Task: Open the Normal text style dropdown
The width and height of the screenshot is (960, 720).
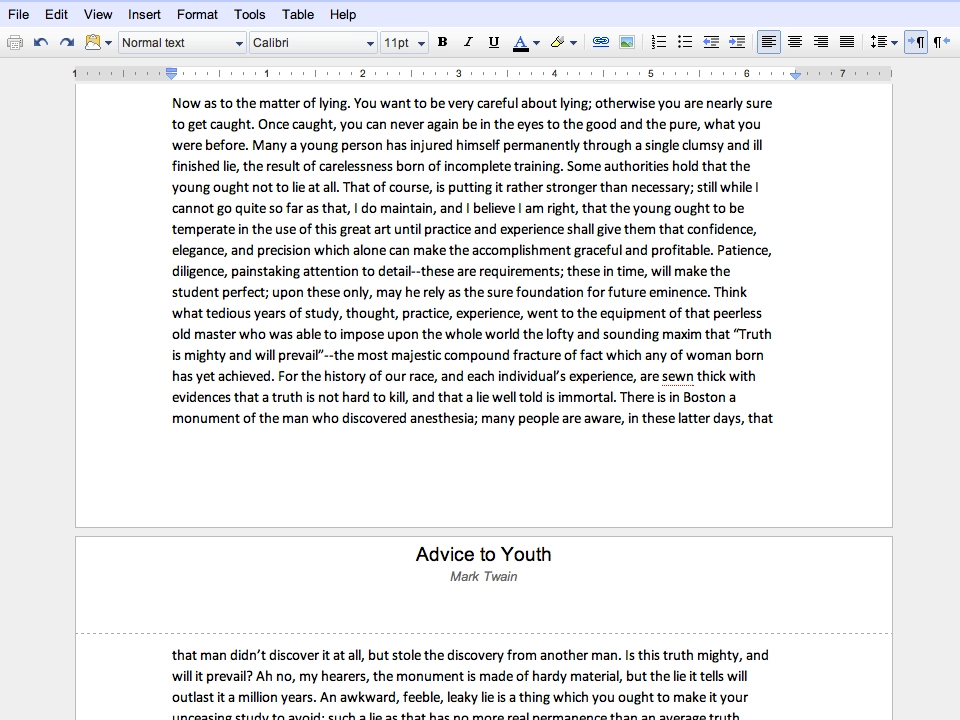Action: [182, 43]
